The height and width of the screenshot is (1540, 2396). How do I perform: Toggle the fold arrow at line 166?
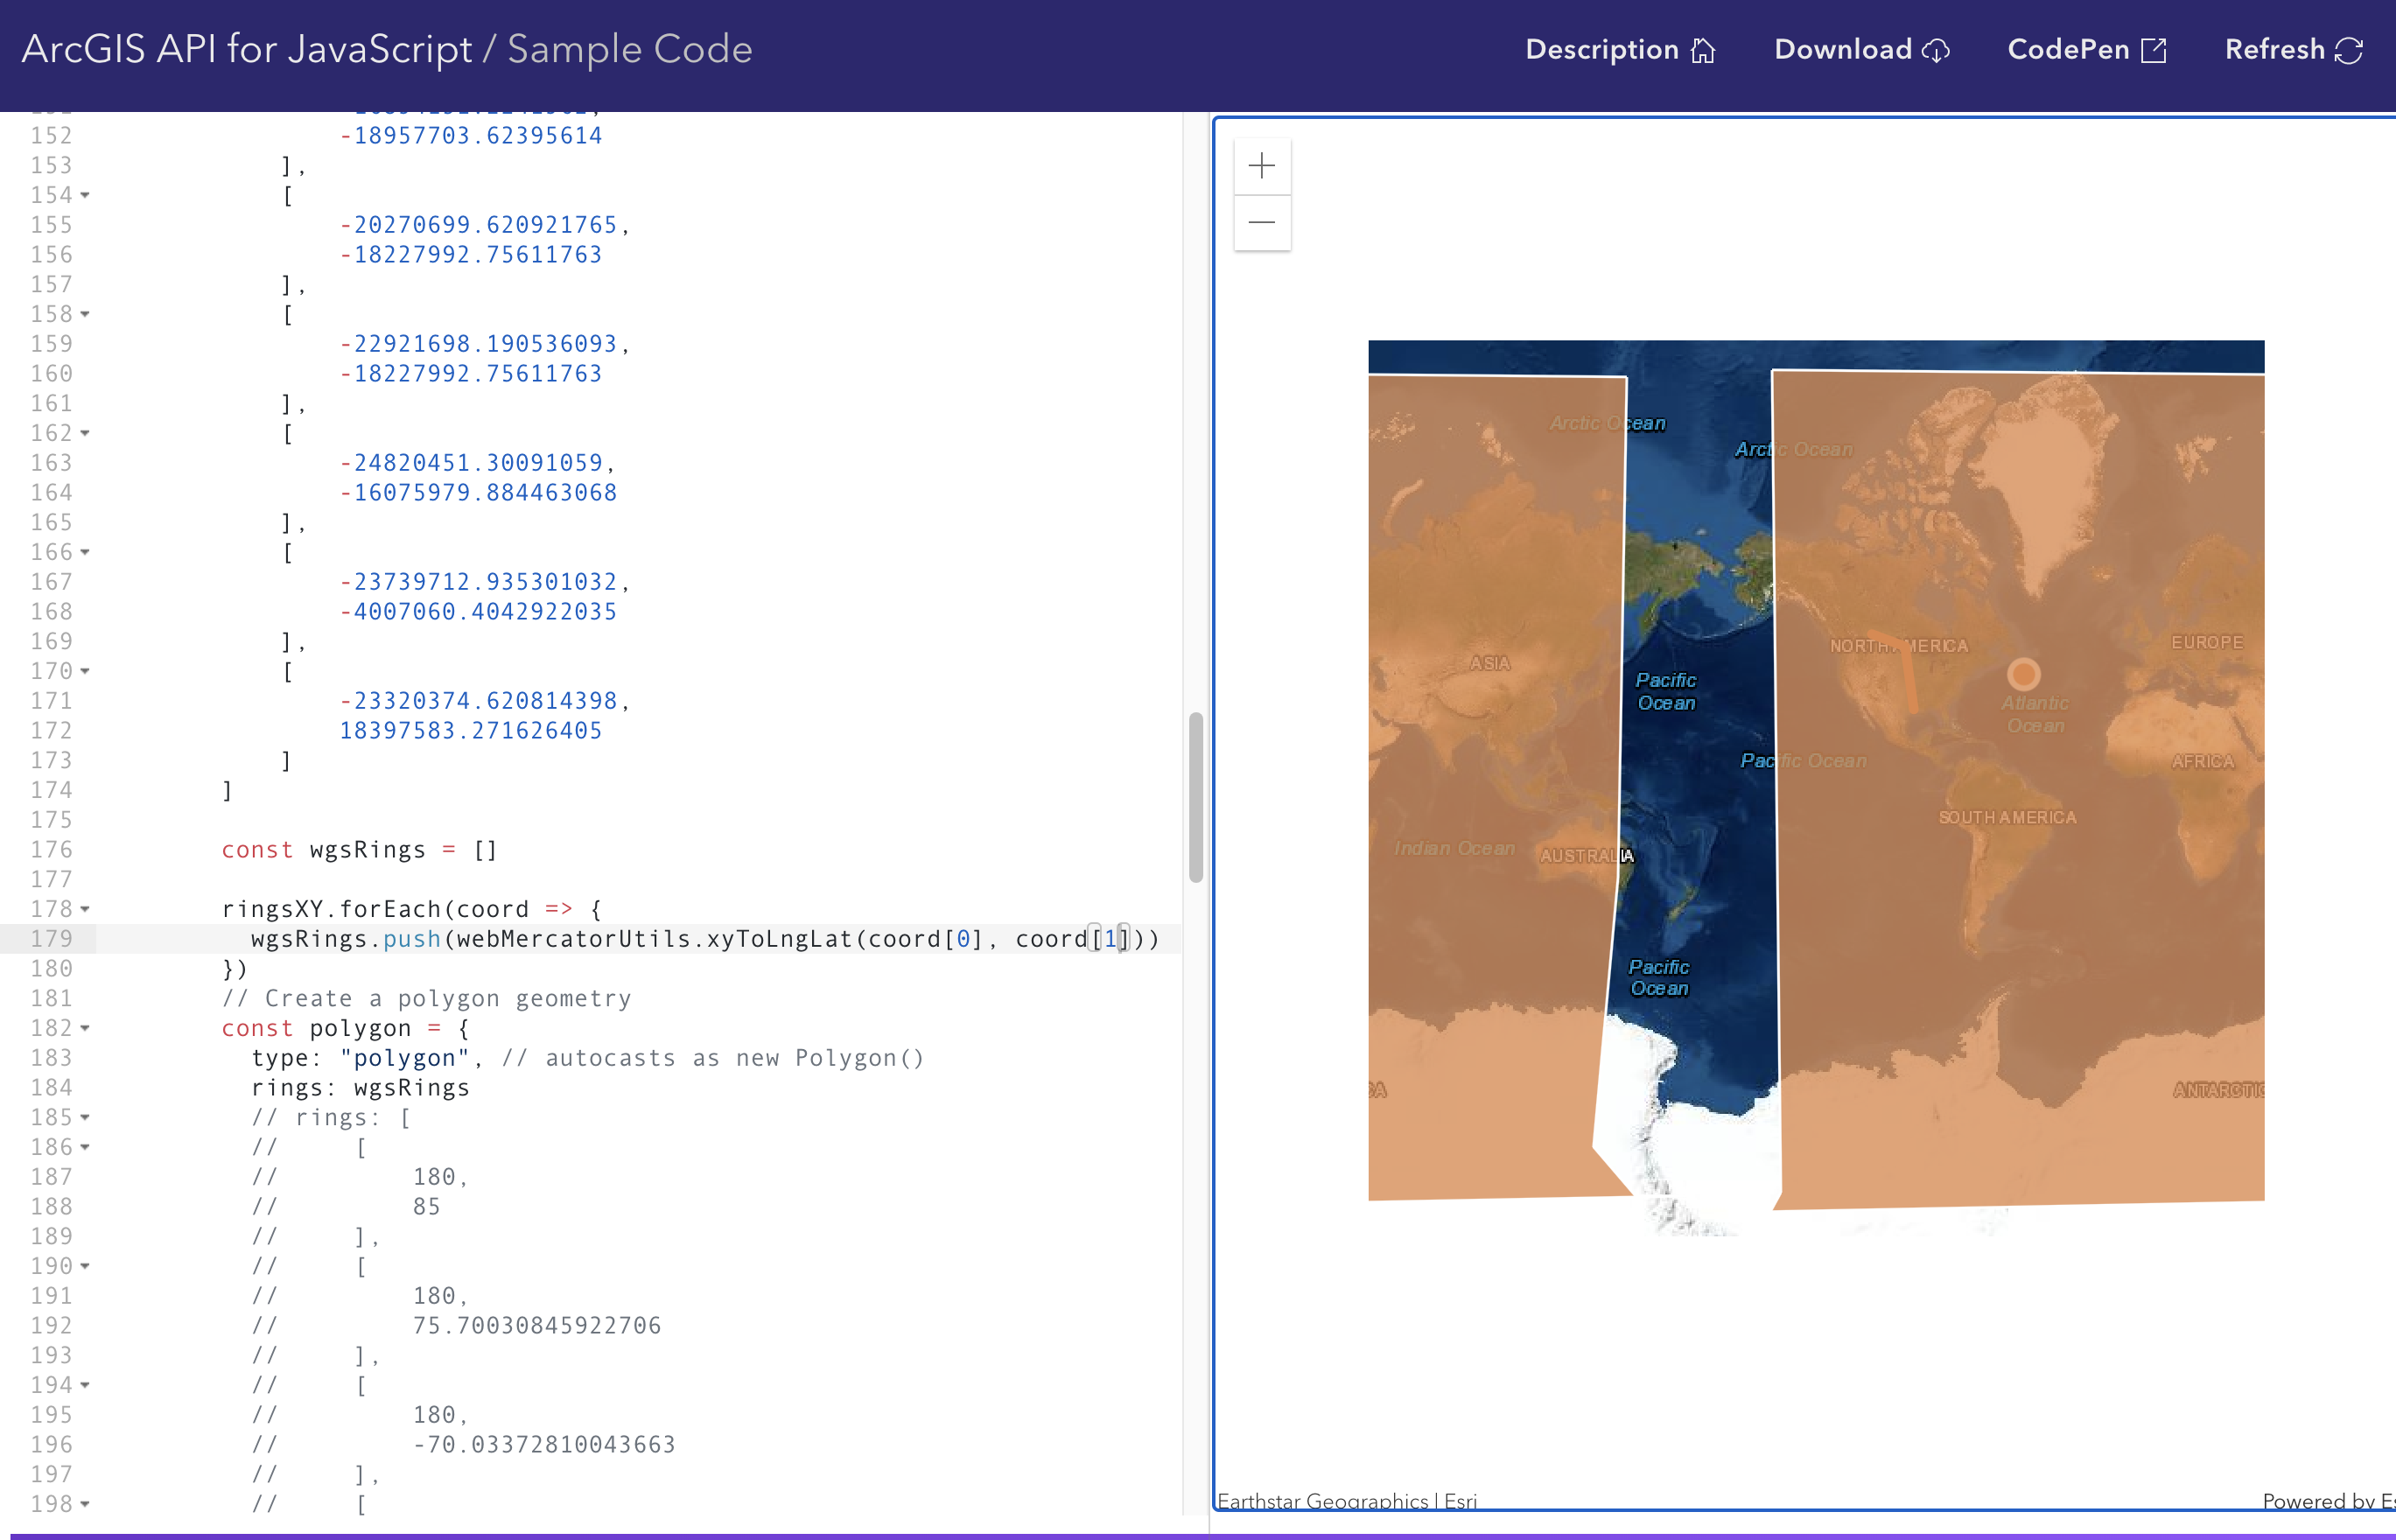coord(85,552)
